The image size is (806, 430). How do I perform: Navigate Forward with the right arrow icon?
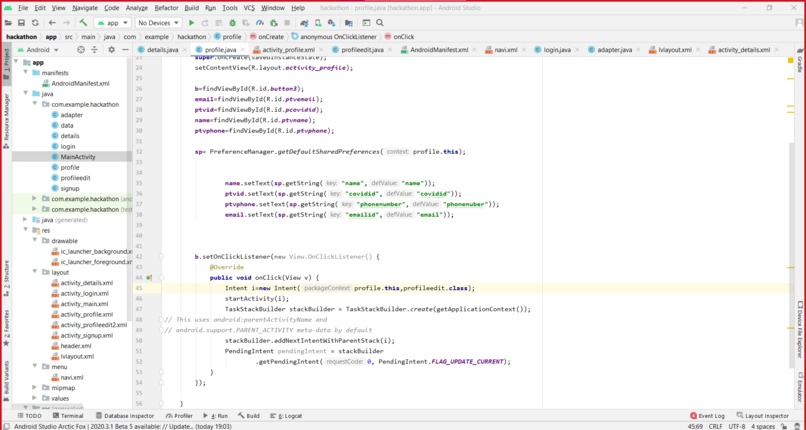(x=66, y=23)
